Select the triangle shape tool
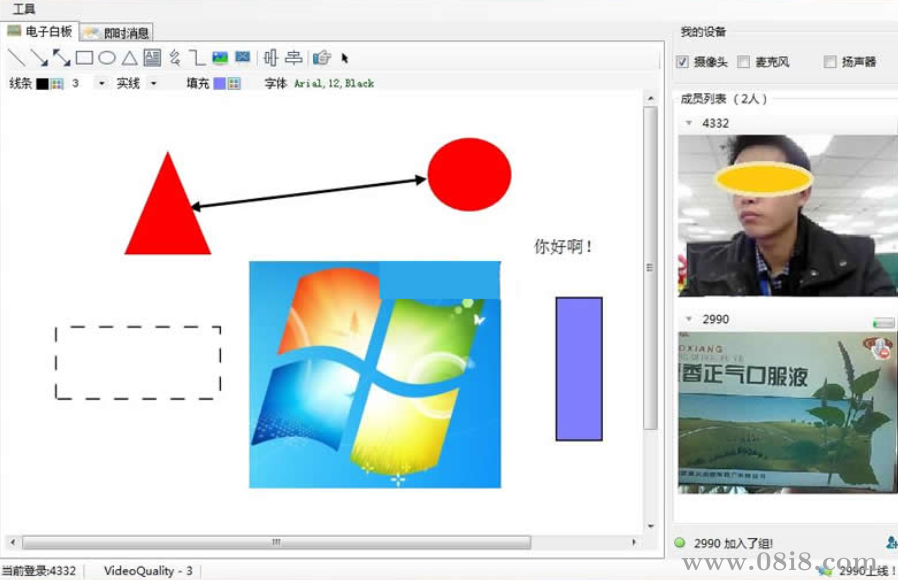The width and height of the screenshot is (898, 580). tap(129, 57)
